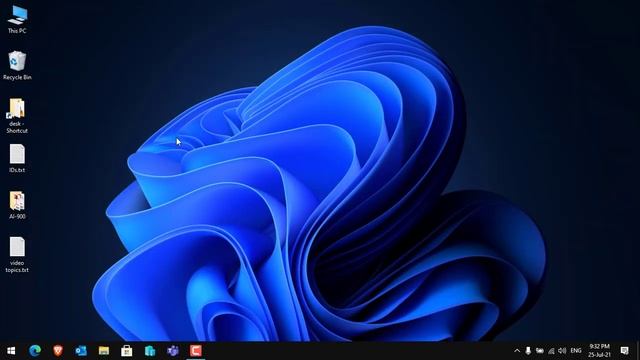Open the network connections tray icon

(x=551, y=351)
